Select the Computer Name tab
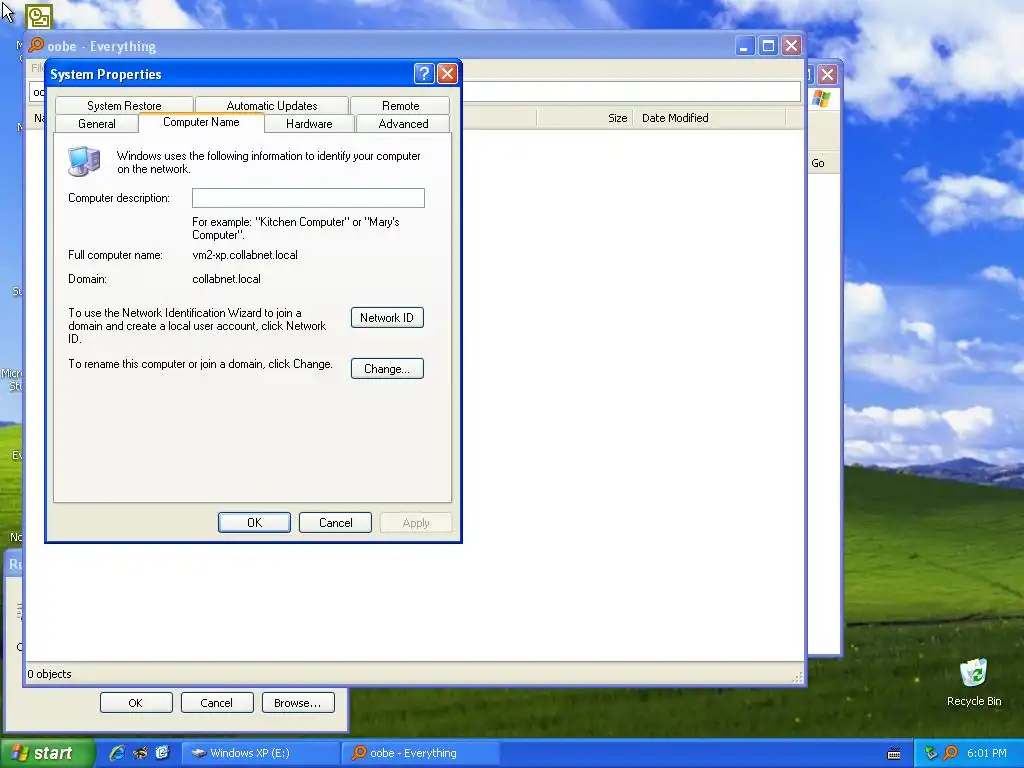This screenshot has width=1024, height=768. point(201,122)
